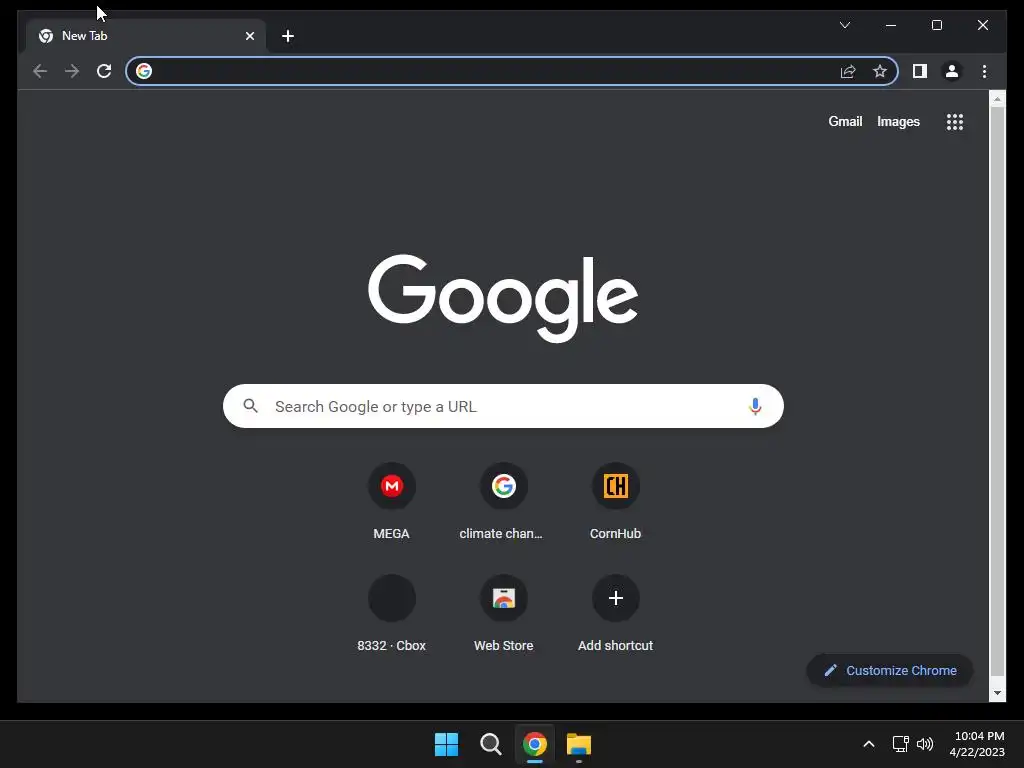
Task: Click the Google icon in the address bar
Action: [x=144, y=71]
